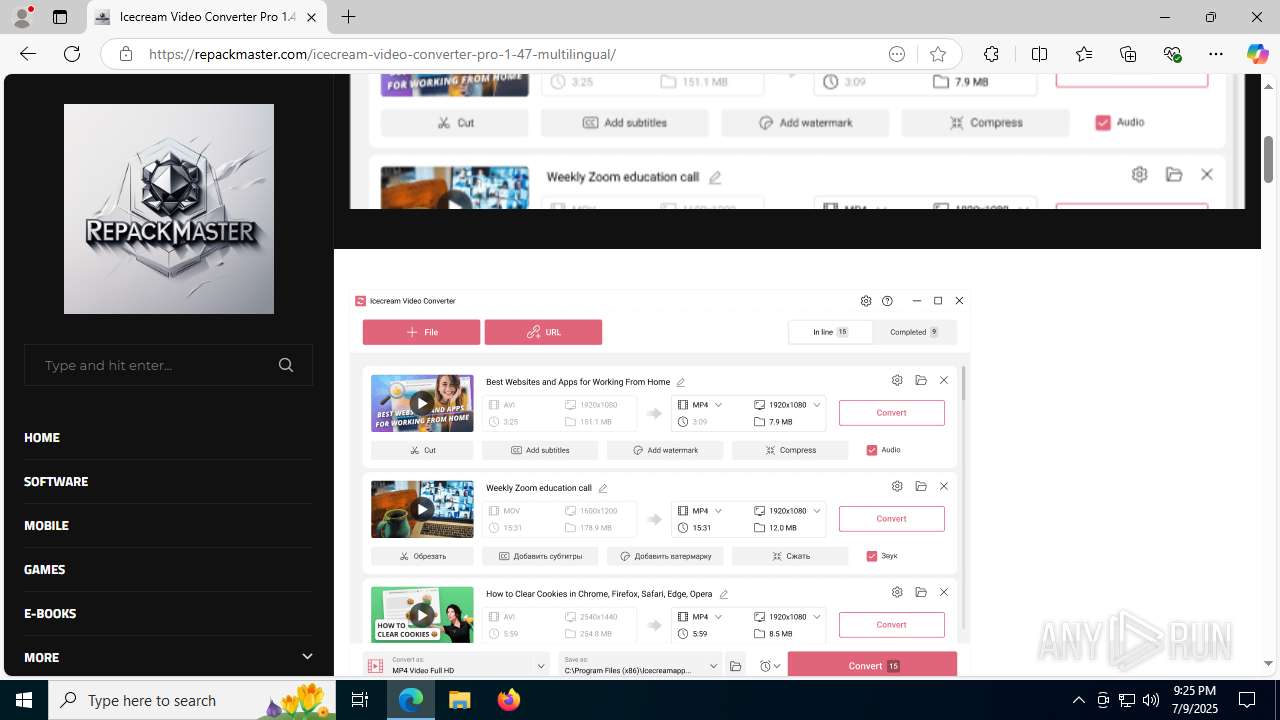Switch to In line tab
The image size is (1280, 720).
coord(830,332)
